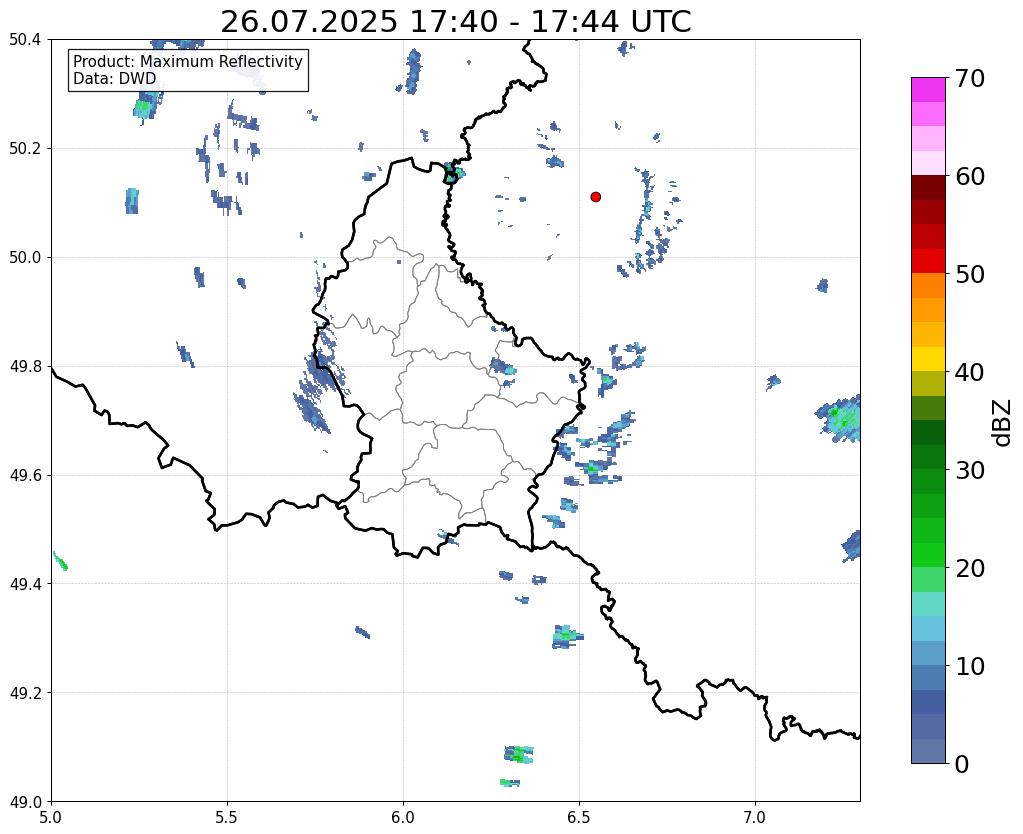Click longitude axis label 5.5

pyautogui.click(x=227, y=817)
